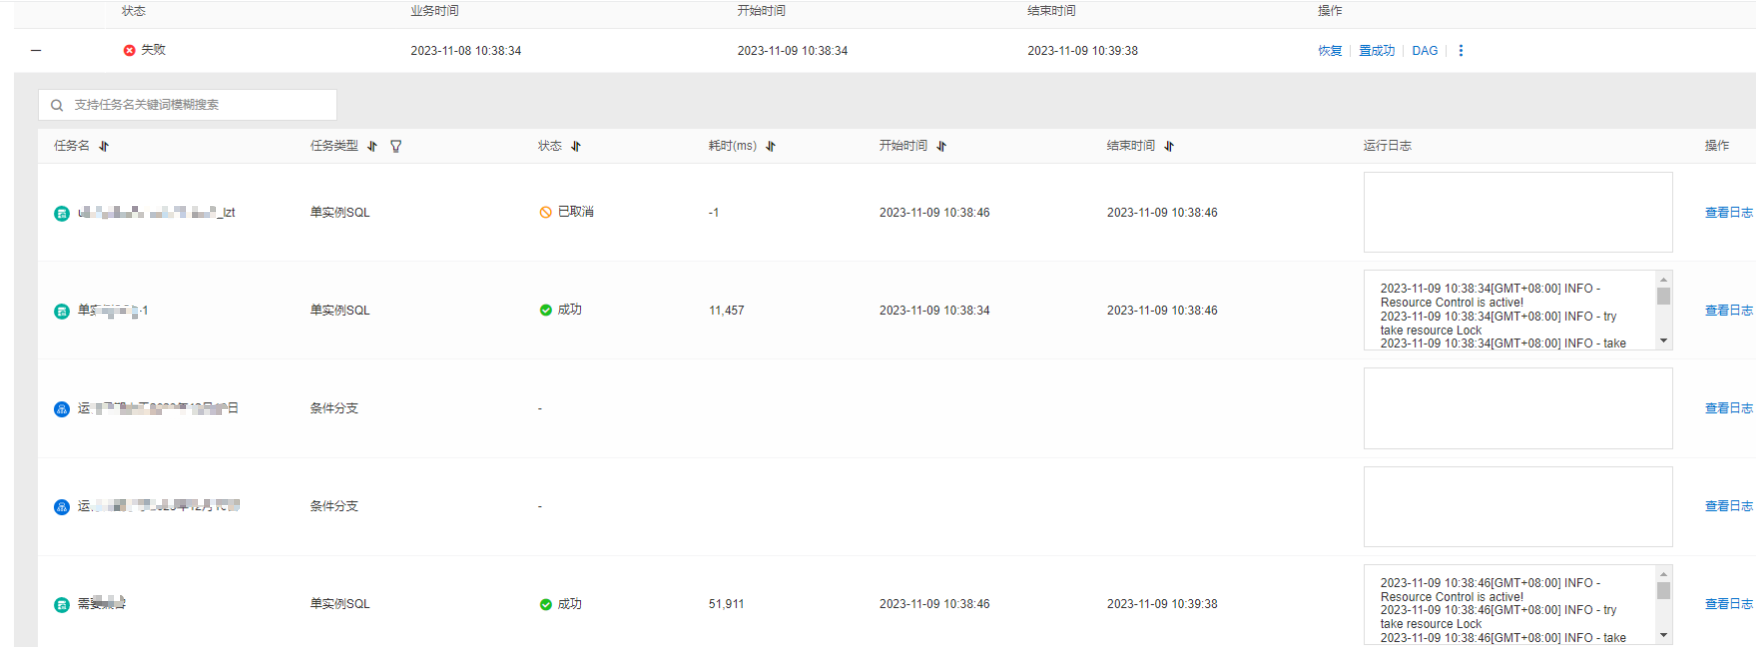Sort by 耗时(ms) column arrows
Image resolution: width=1756 pixels, height=647 pixels.
point(771,146)
